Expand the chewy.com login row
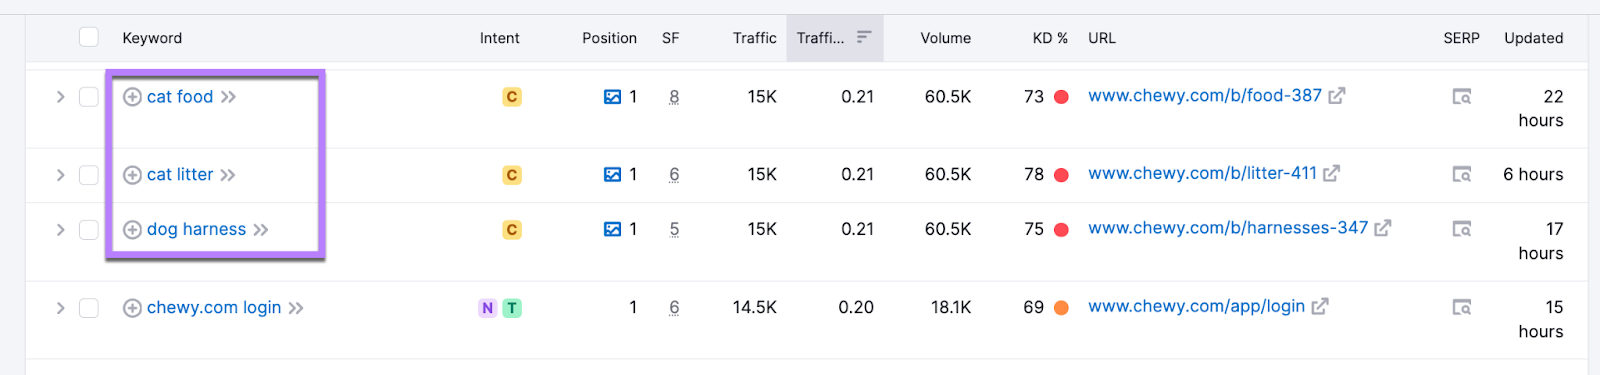This screenshot has height=375, width=1600. (x=60, y=308)
